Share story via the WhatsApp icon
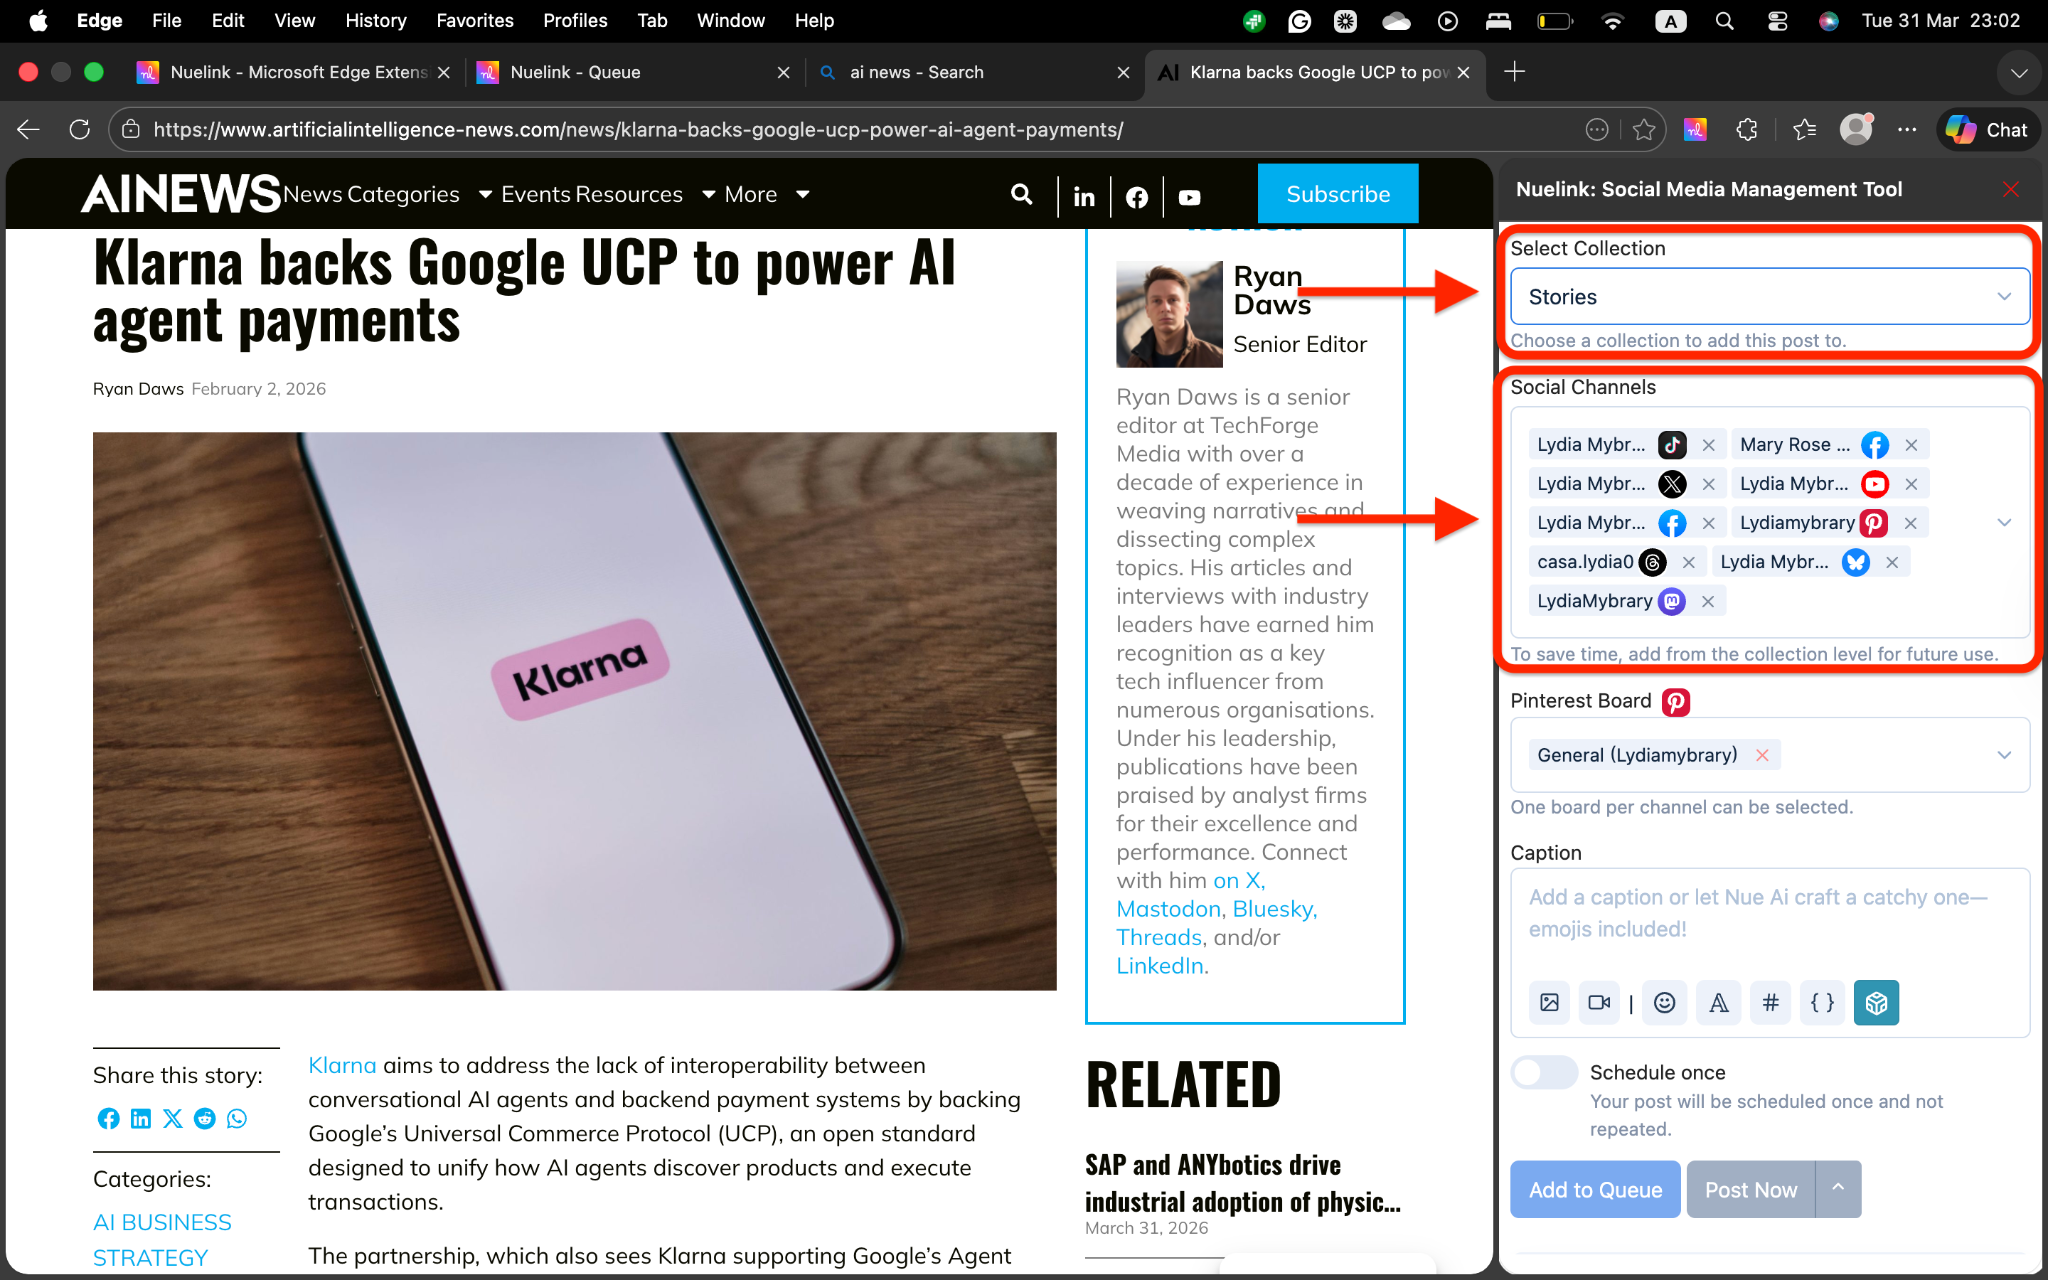Viewport: 2048px width, 1280px height. click(237, 1118)
